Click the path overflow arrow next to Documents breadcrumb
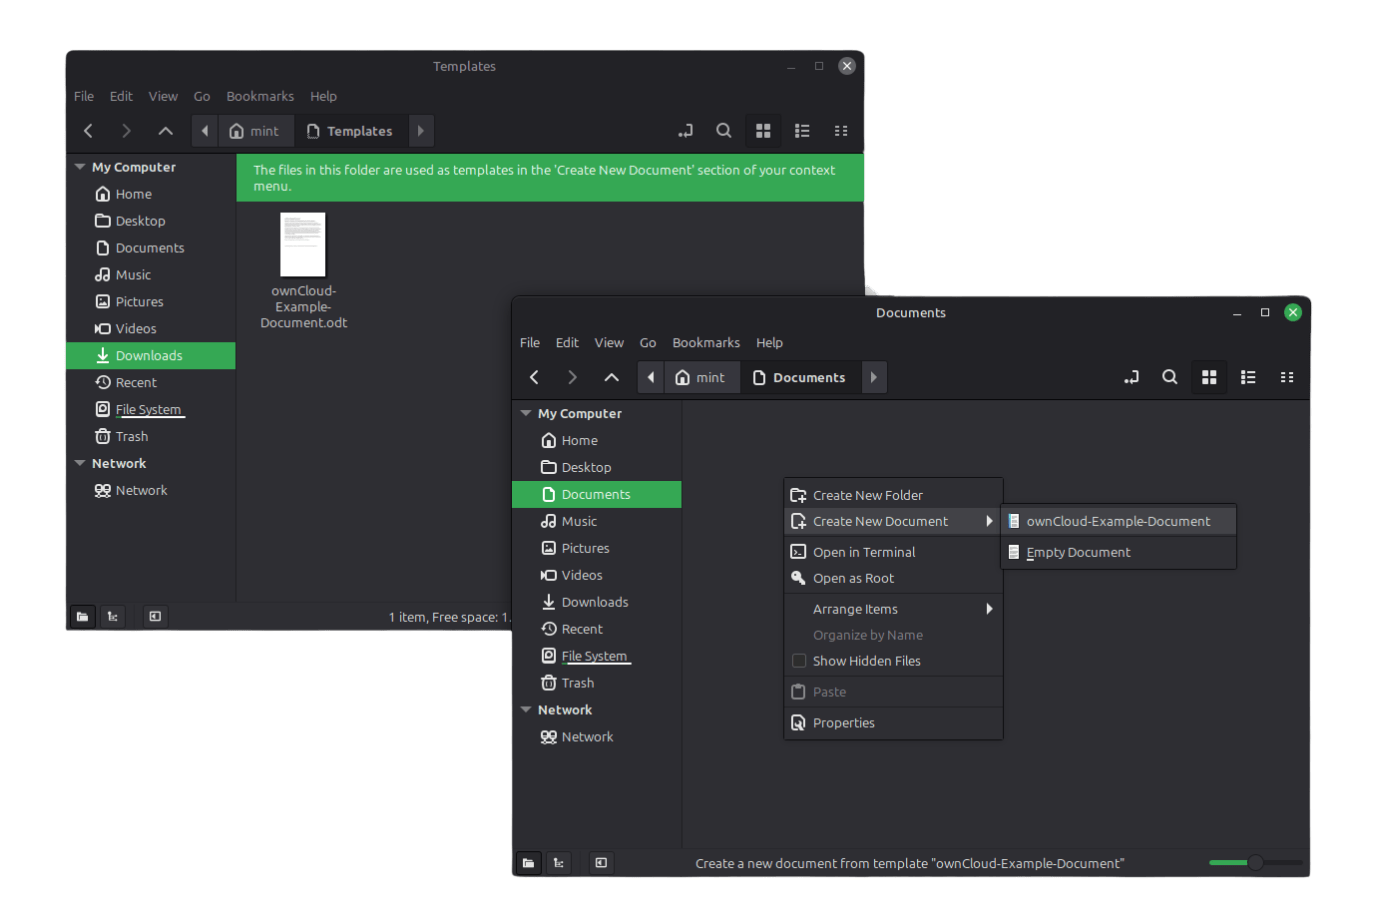The image size is (1384, 913). coord(873,377)
